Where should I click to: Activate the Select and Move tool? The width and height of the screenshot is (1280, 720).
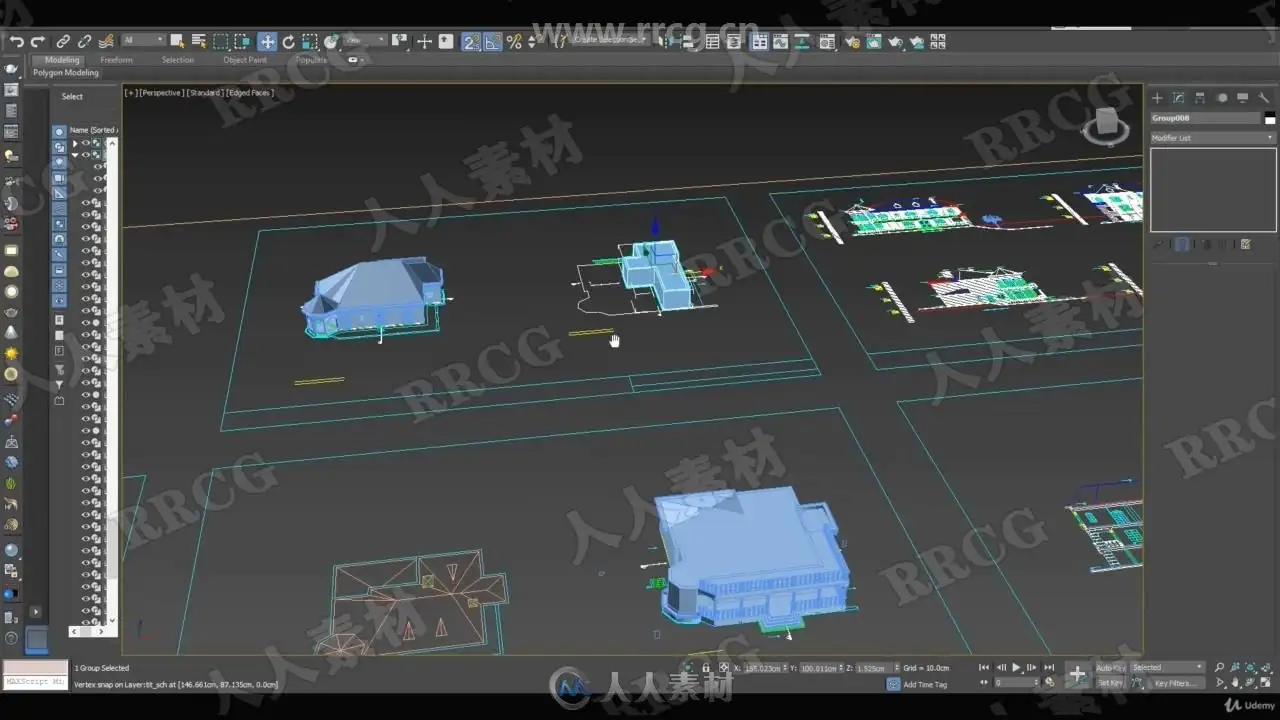(x=267, y=42)
